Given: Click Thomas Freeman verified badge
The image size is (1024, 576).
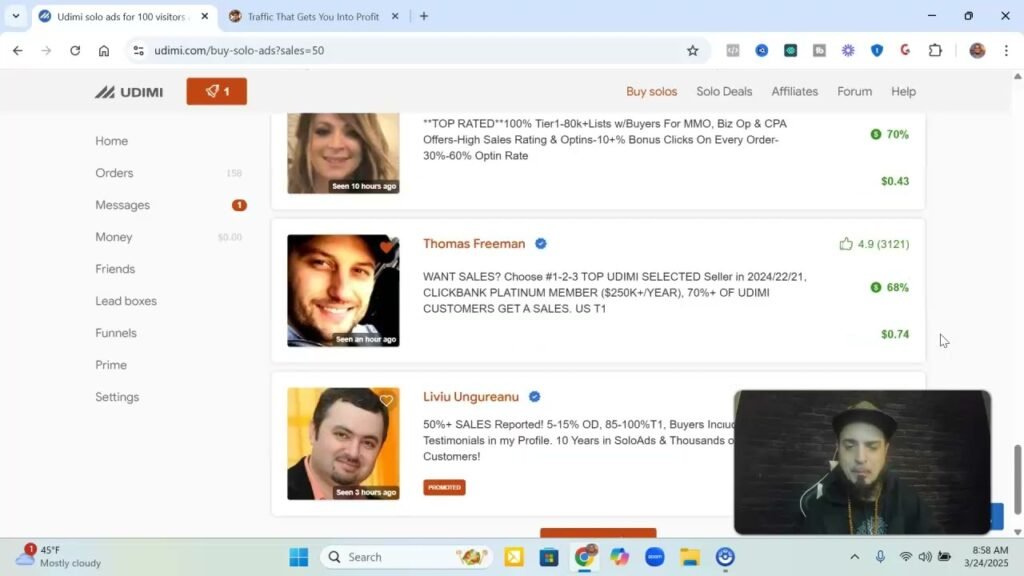Looking at the screenshot, I should tap(541, 244).
